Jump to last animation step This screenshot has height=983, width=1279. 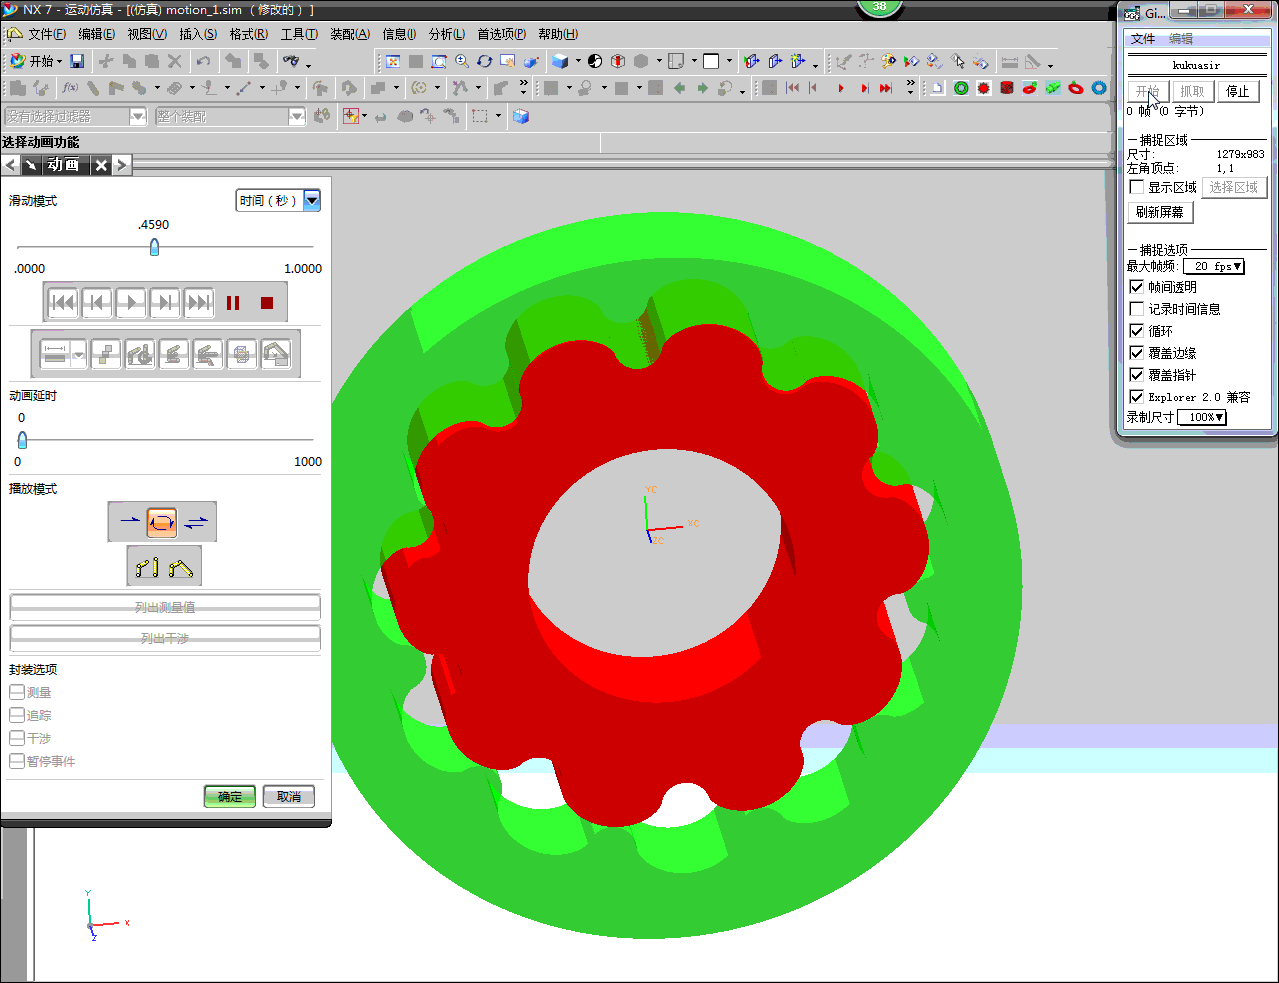(199, 302)
